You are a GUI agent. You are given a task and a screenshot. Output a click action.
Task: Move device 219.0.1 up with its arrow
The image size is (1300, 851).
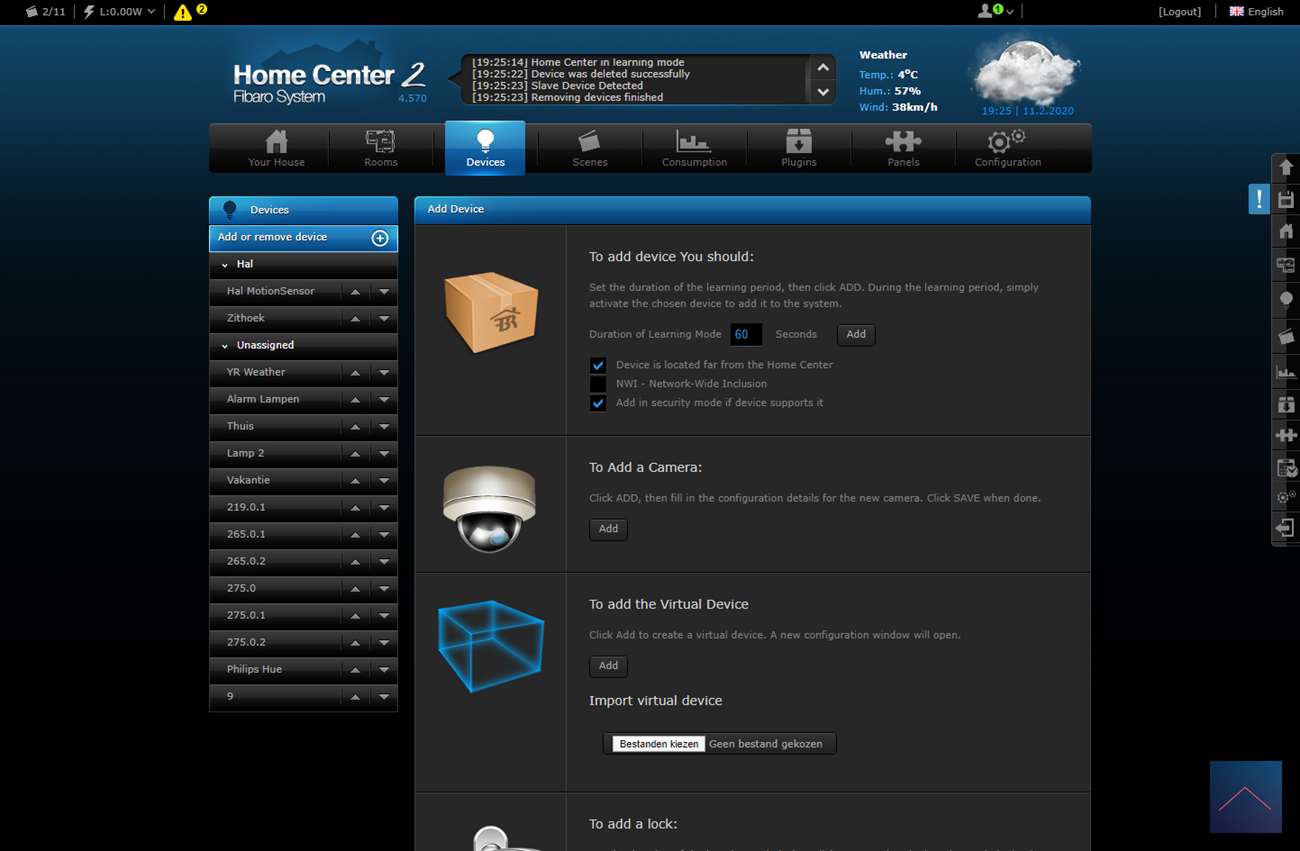tap(355, 508)
